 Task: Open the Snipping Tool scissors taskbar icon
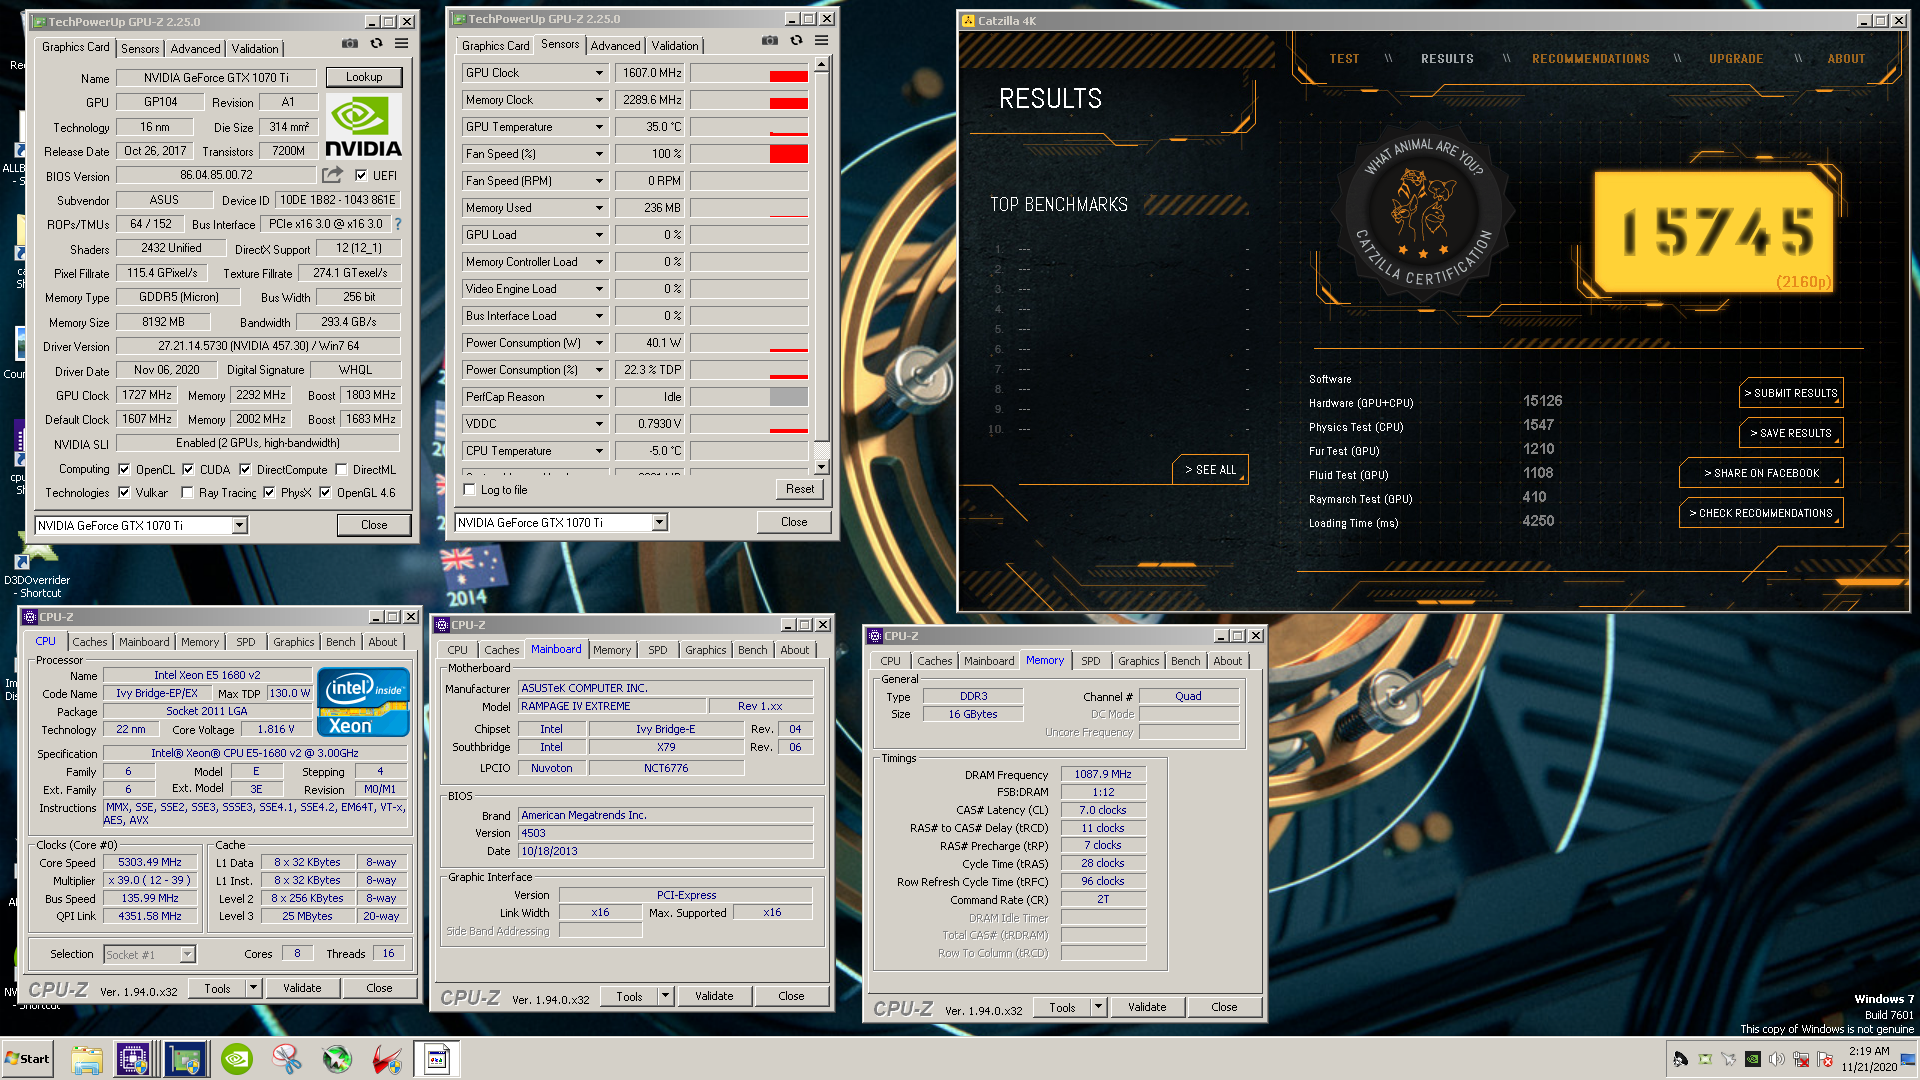click(287, 1059)
